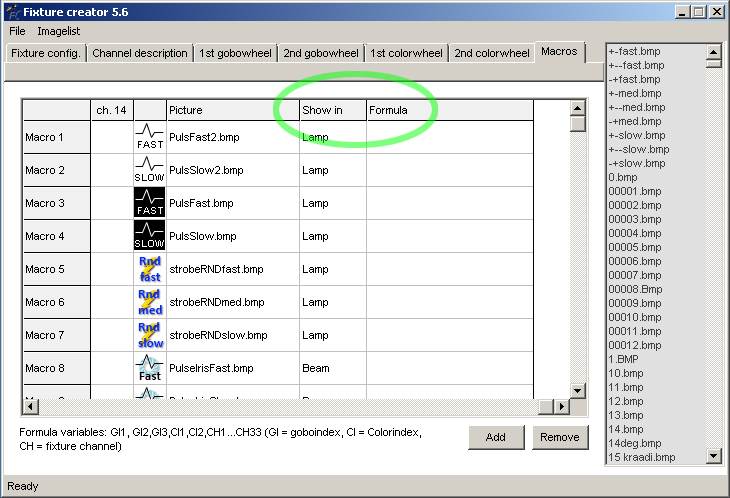Click the PulsFast2 FAST pulse icon

[149, 137]
